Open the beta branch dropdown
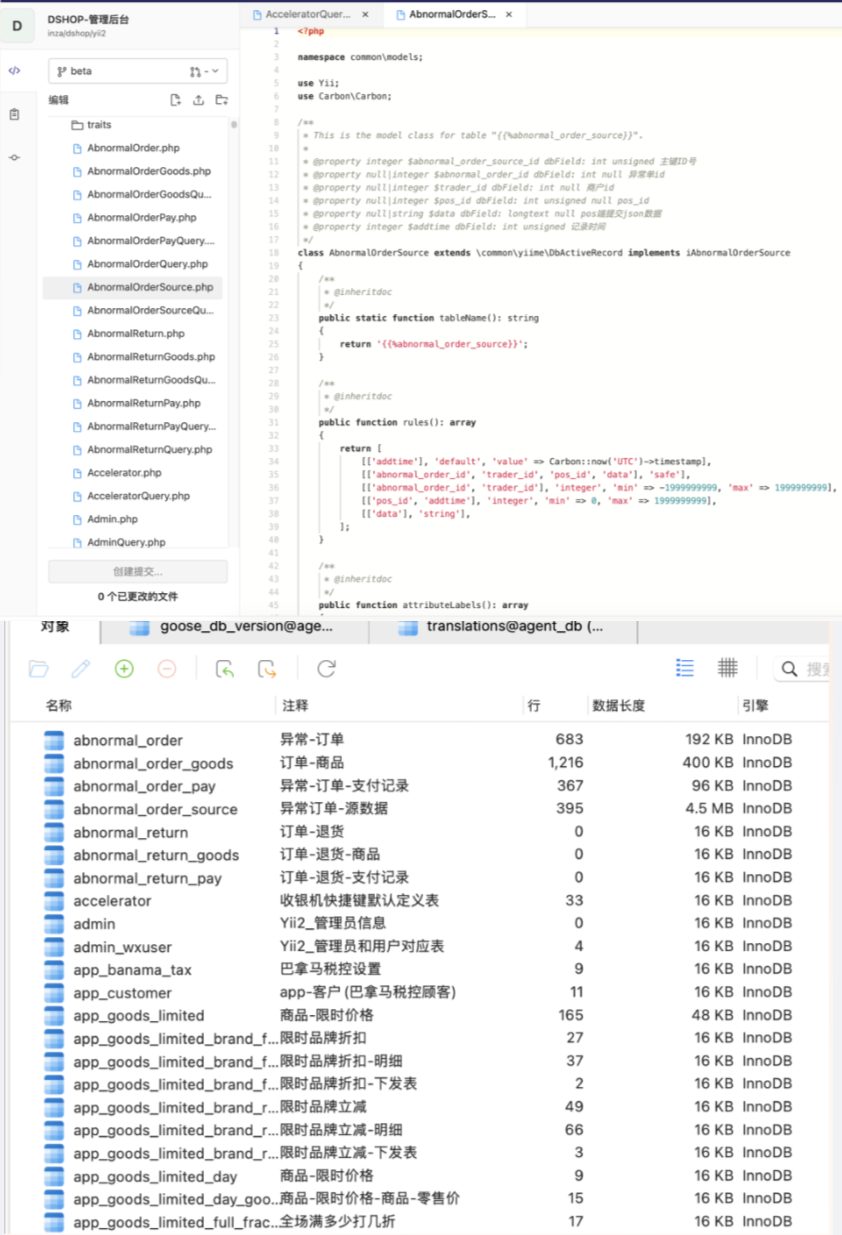The width and height of the screenshot is (842, 1235). (138, 71)
